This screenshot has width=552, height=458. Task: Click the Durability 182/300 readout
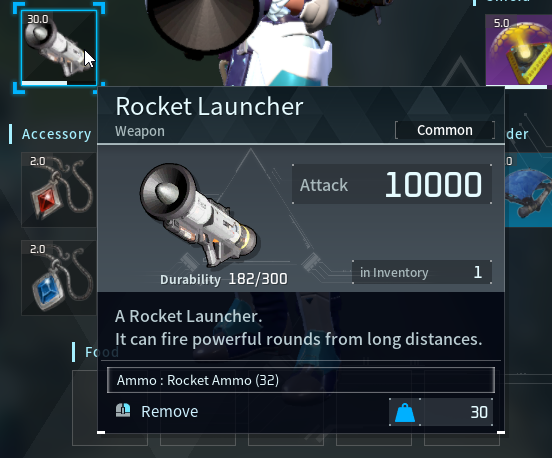[224, 279]
